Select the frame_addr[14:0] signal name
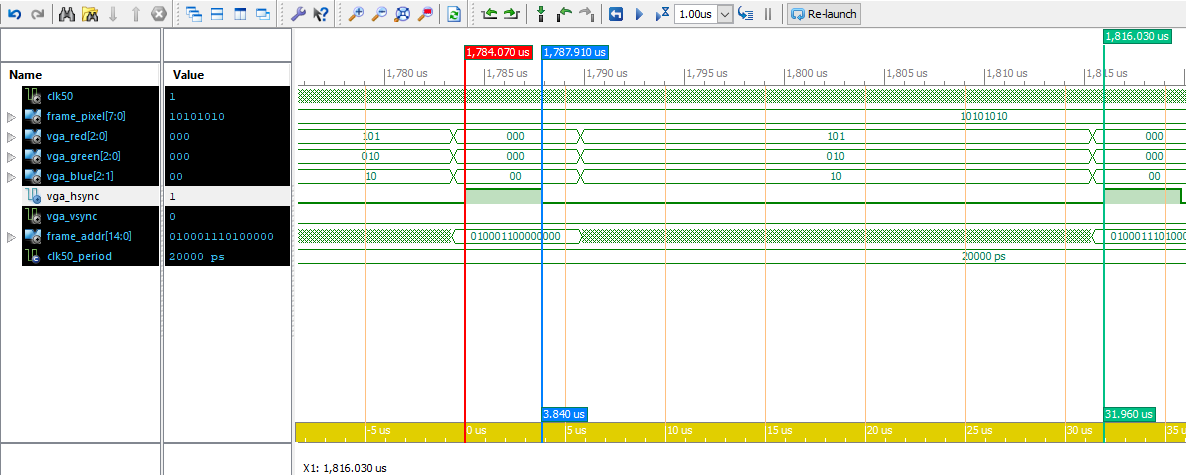The image size is (1186, 475). click(x=88, y=237)
